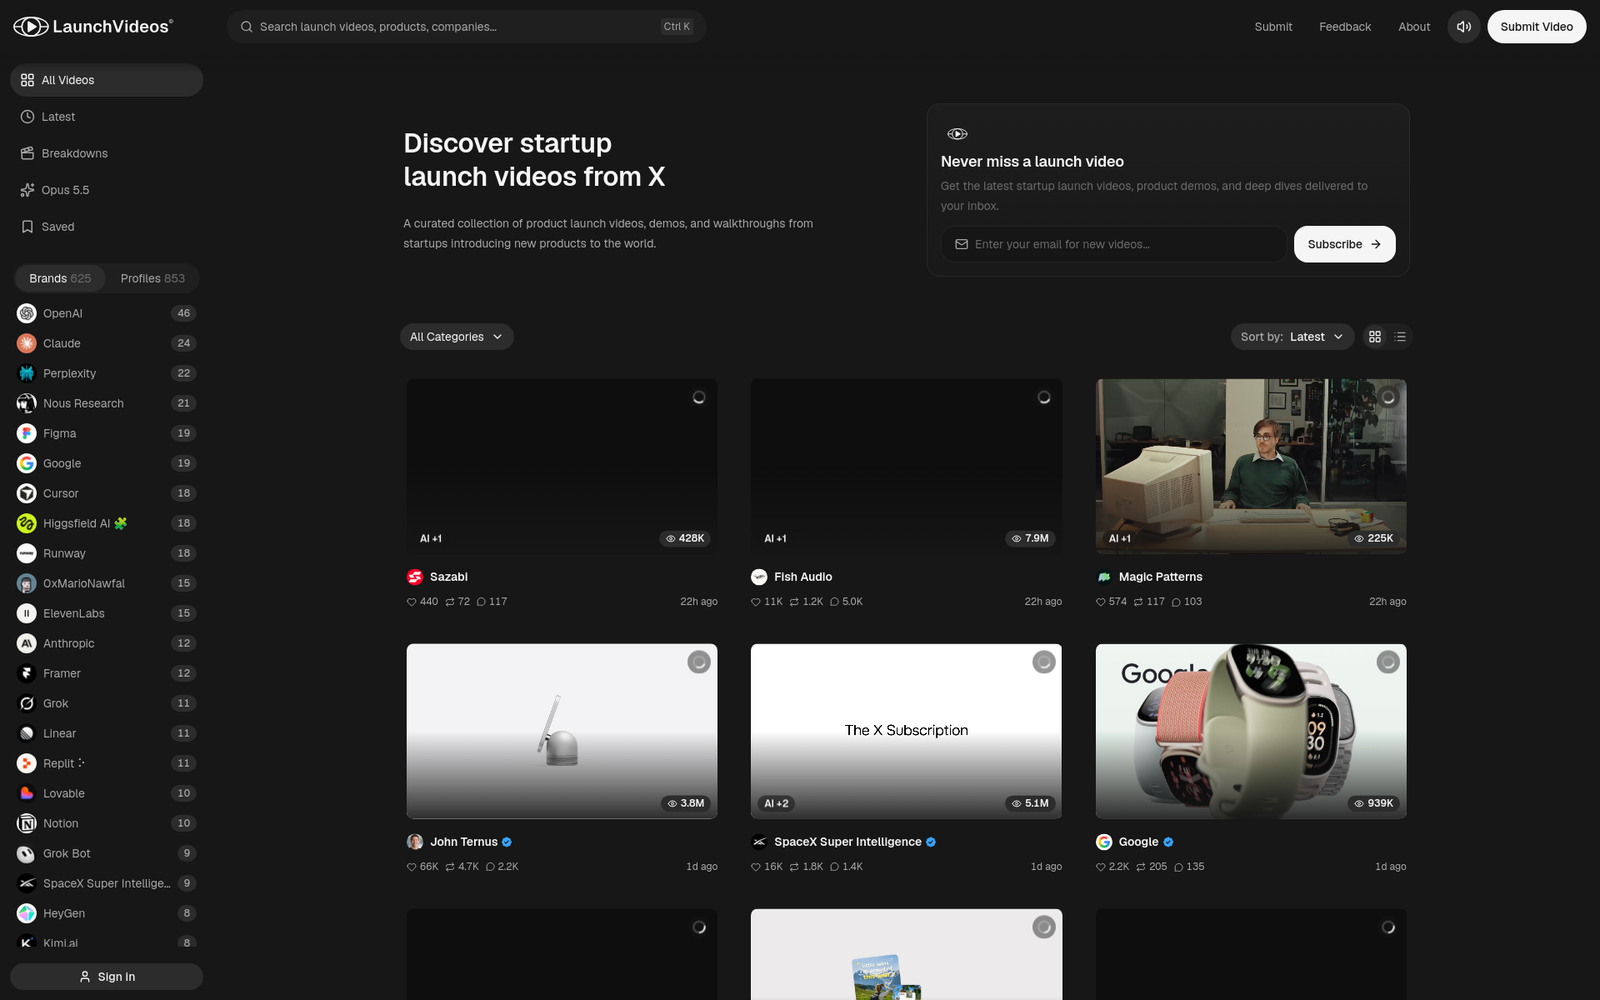Click the Google brand icon in sidebar
Viewport: 1600px width, 1000px height.
pos(27,463)
